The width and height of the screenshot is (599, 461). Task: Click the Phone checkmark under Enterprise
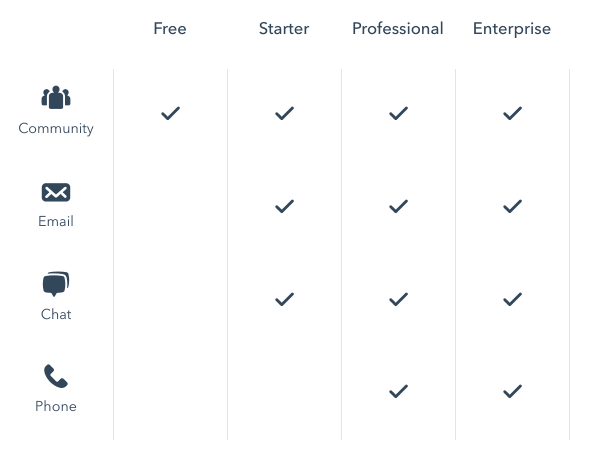[512, 391]
